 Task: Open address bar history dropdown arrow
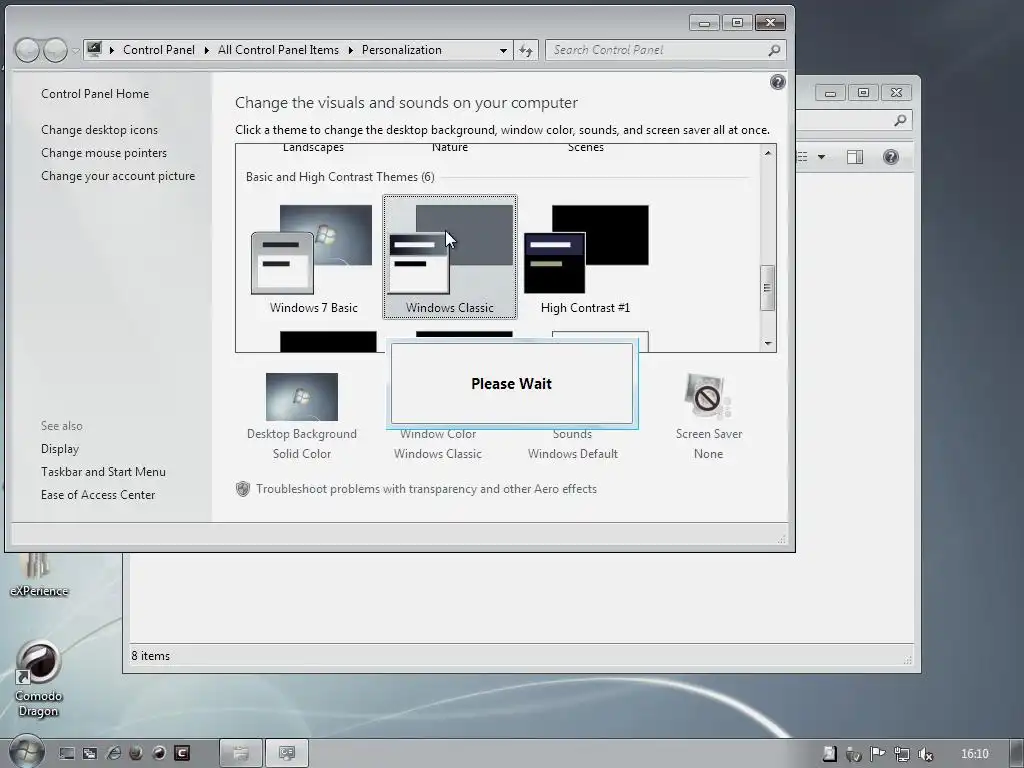click(x=503, y=50)
